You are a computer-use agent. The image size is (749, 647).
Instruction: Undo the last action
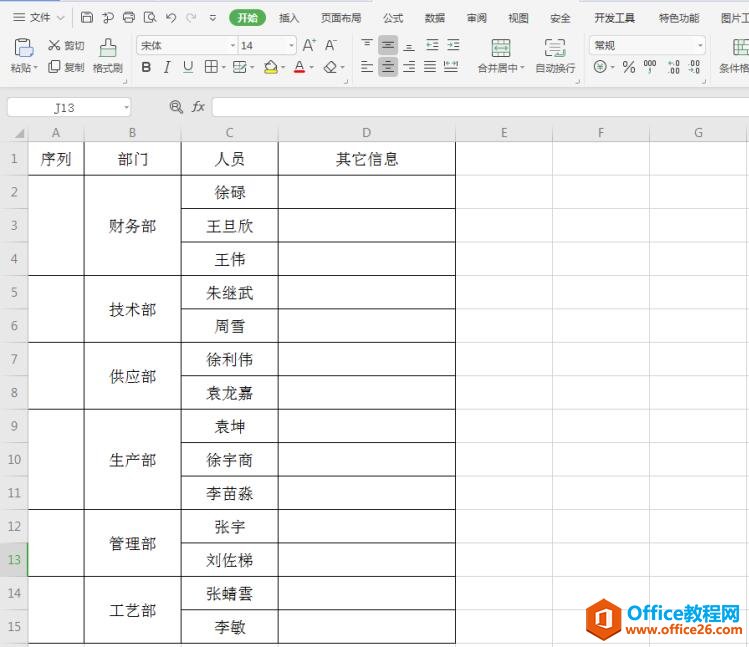[x=171, y=18]
